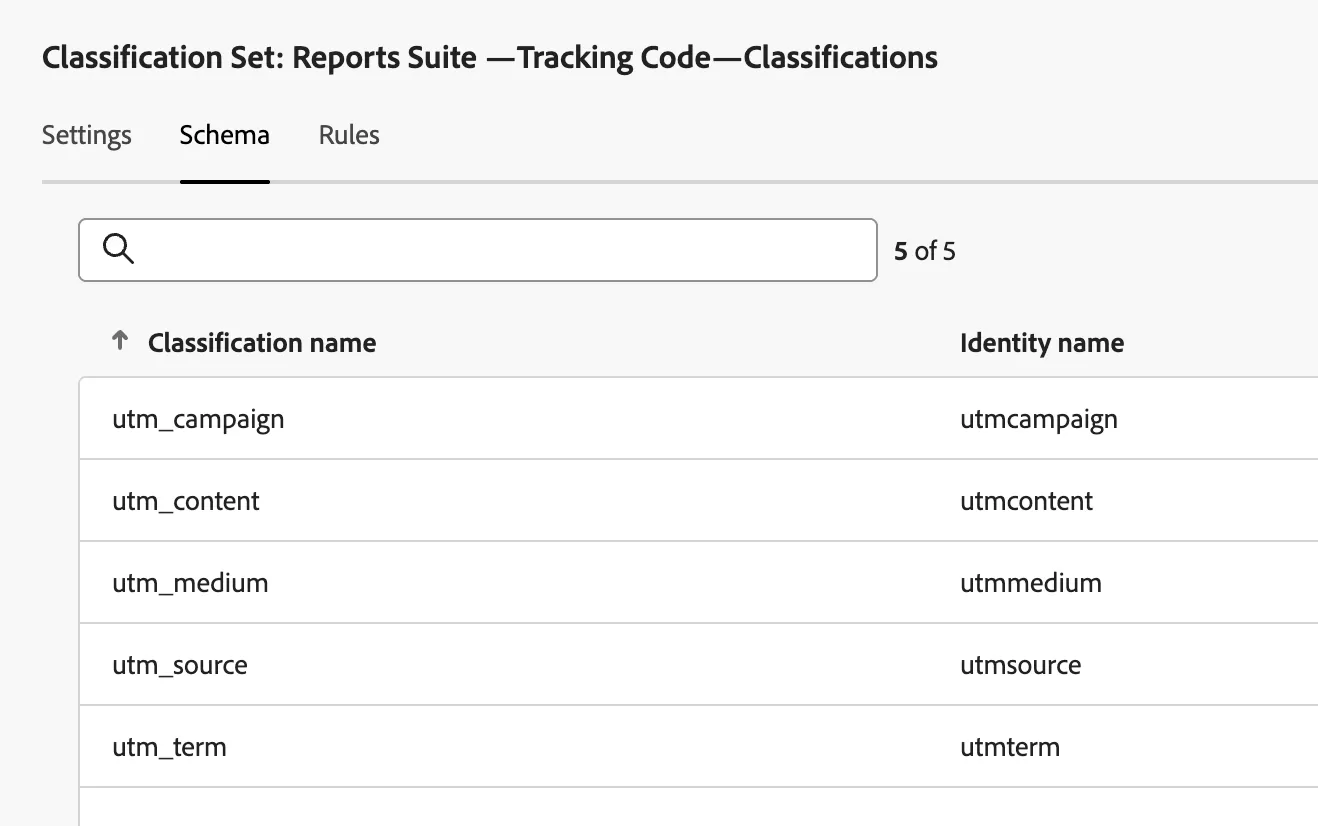The image size is (1318, 826).
Task: Click the magnifying glass search icon
Action: coord(118,249)
